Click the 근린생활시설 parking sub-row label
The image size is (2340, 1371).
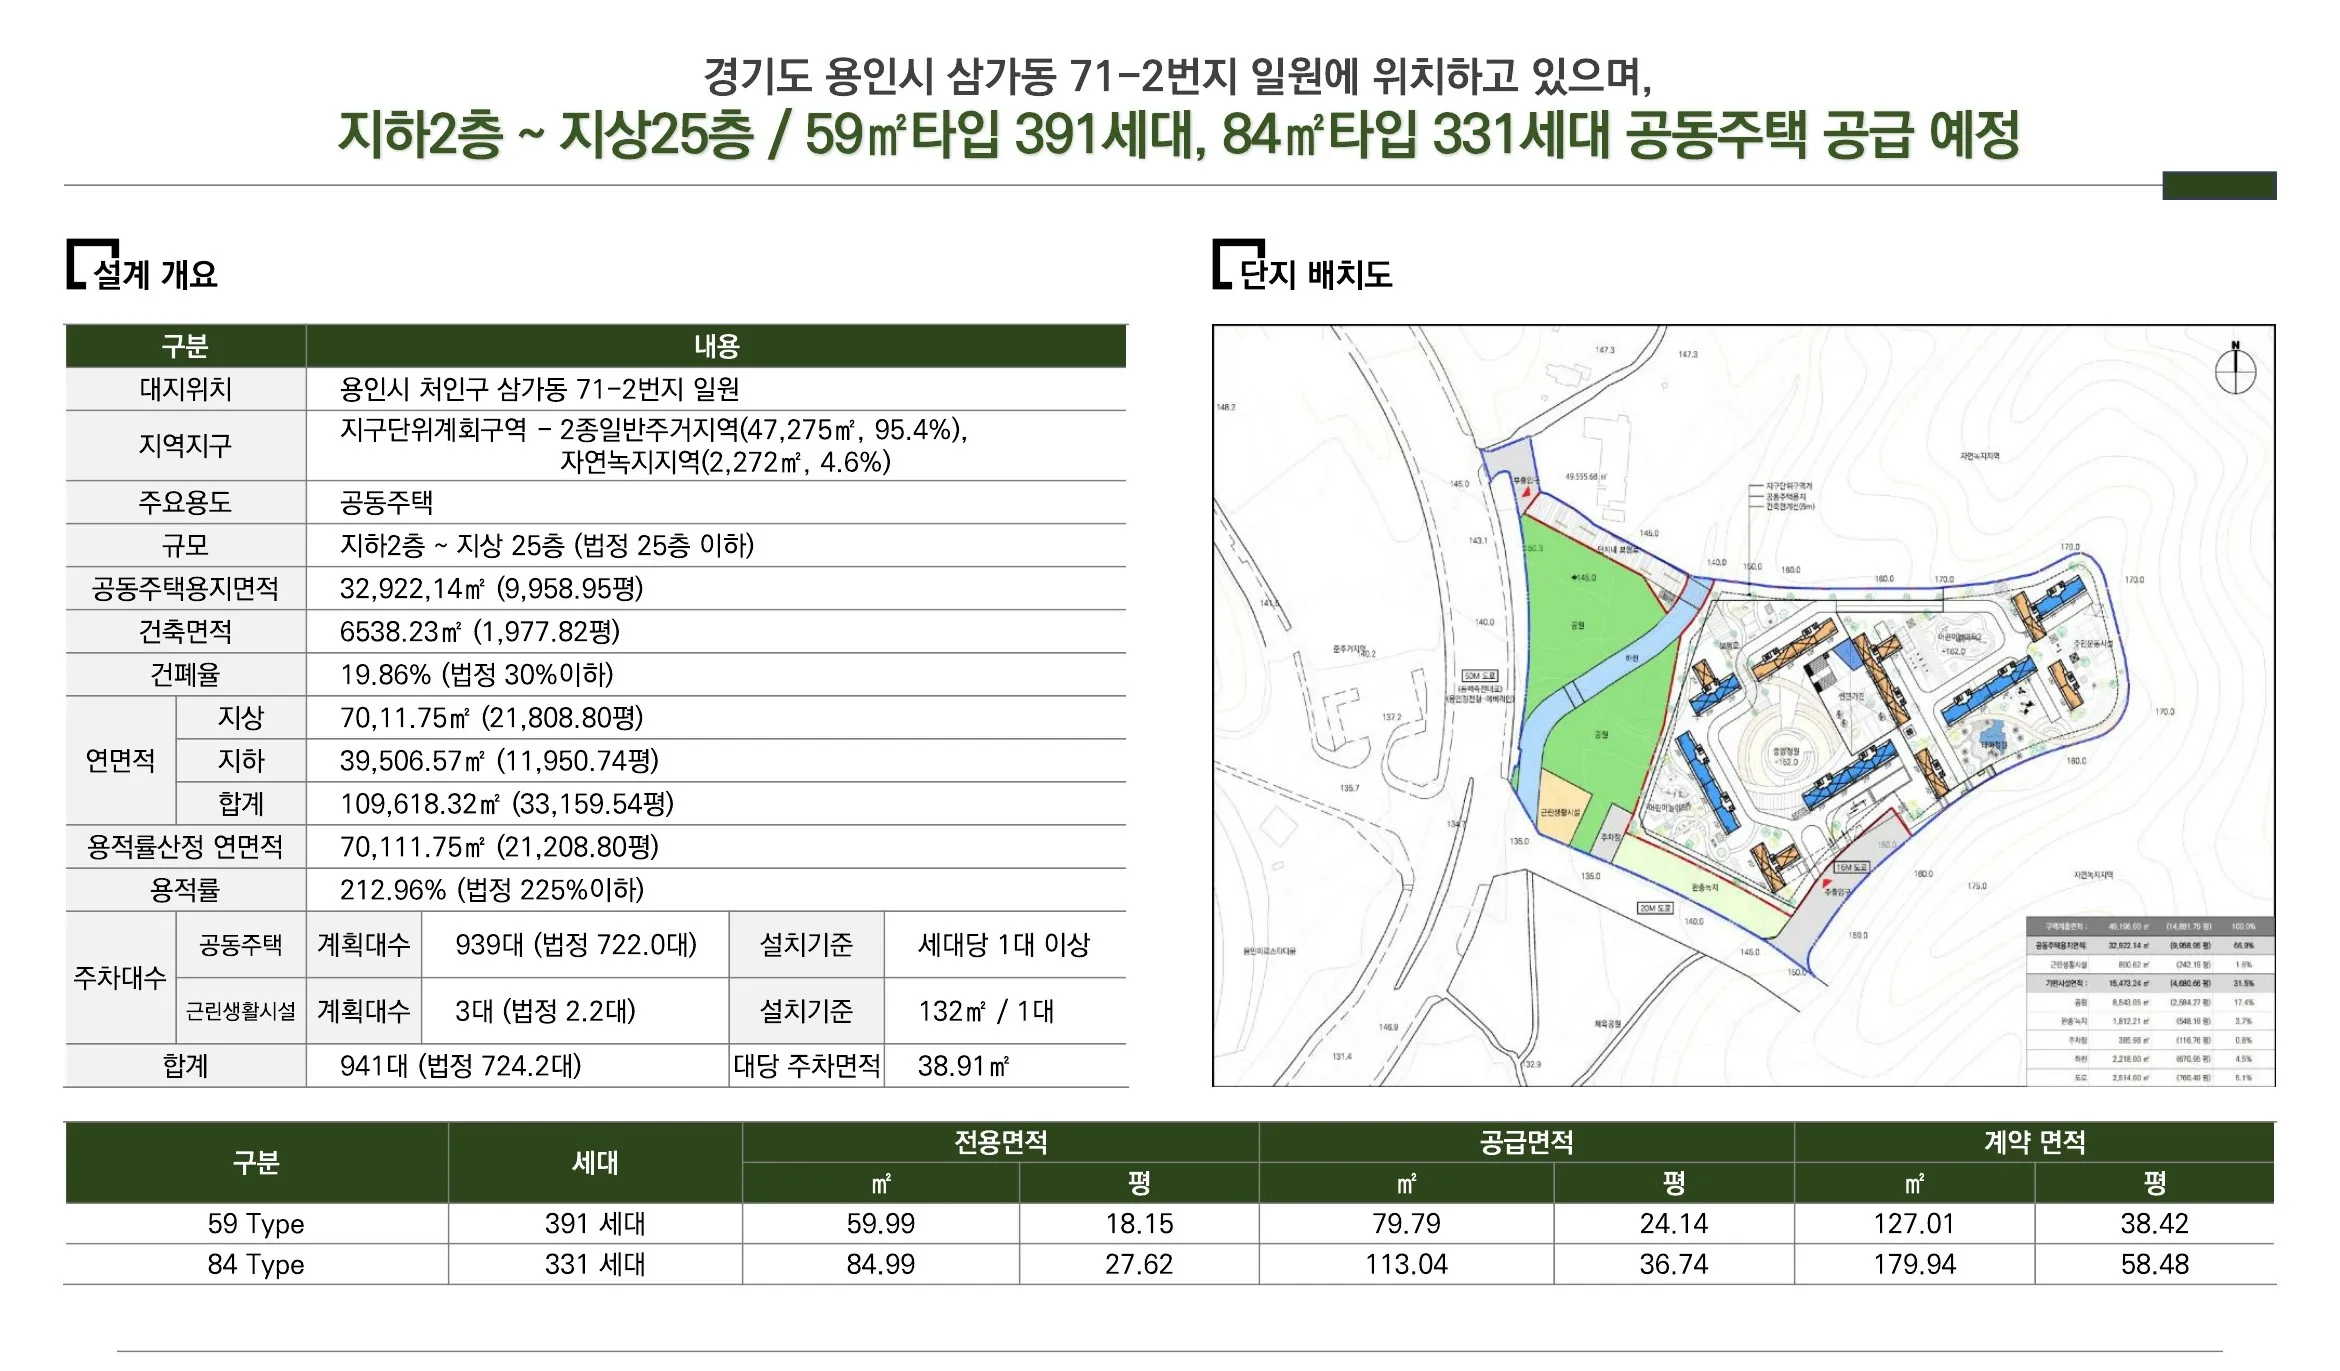(x=241, y=1011)
